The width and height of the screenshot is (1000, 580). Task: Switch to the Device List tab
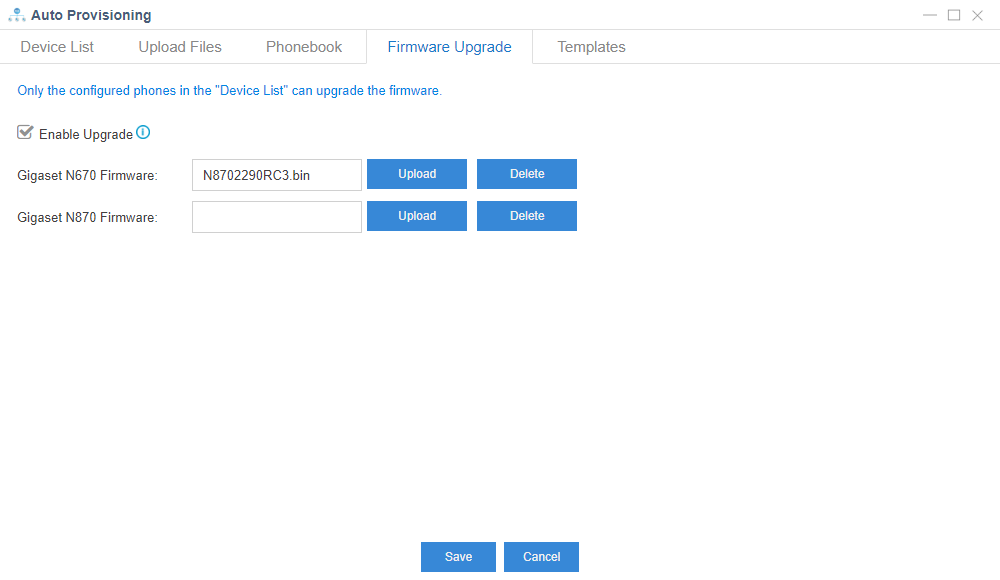click(x=57, y=47)
